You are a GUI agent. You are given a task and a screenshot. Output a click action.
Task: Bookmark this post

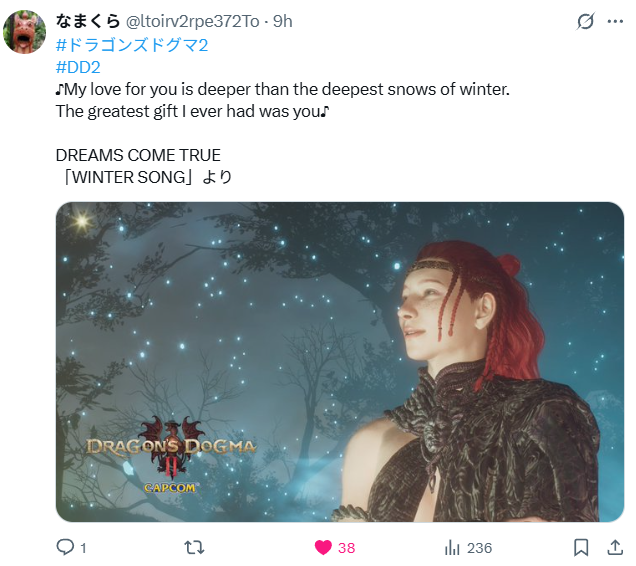tap(581, 547)
